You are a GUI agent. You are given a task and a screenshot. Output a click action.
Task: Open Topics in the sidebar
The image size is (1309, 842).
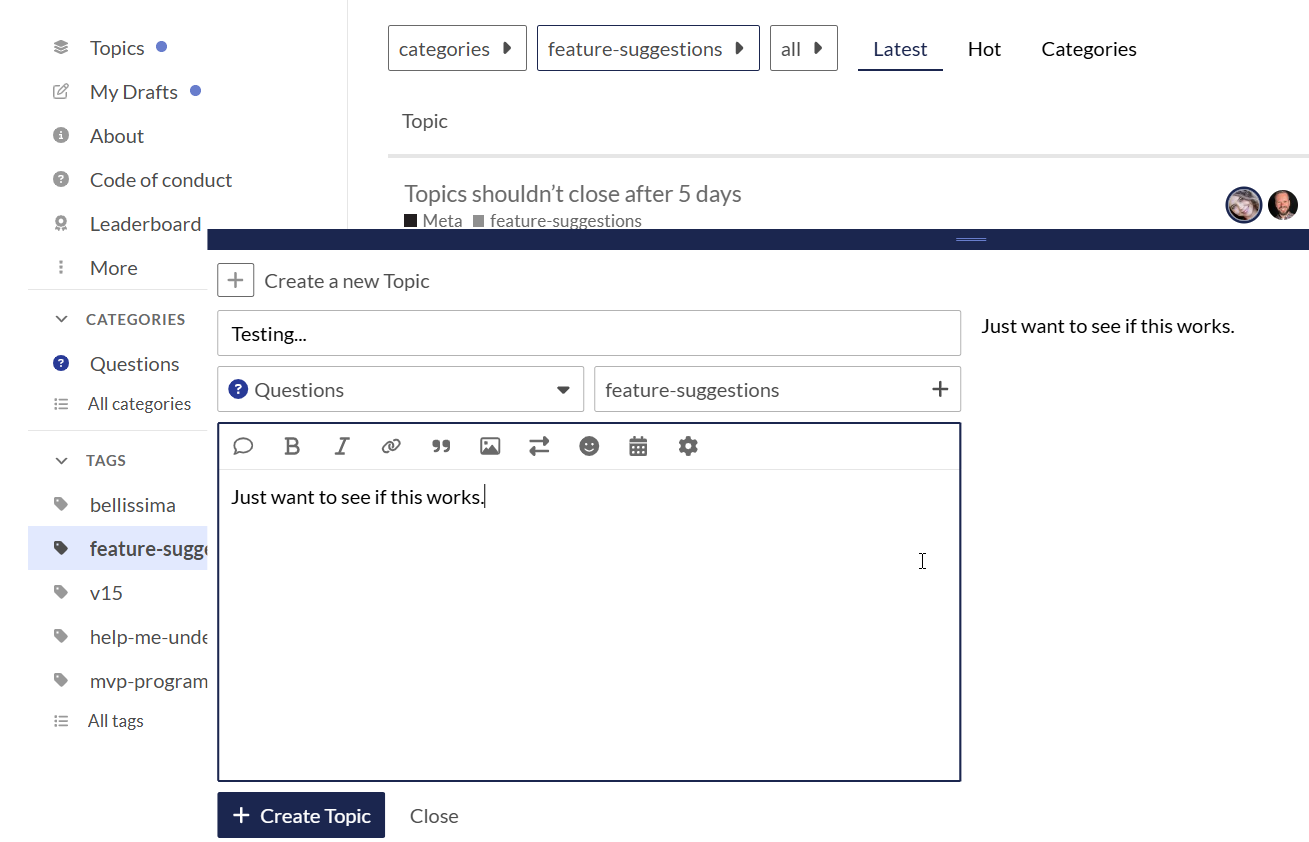117,48
